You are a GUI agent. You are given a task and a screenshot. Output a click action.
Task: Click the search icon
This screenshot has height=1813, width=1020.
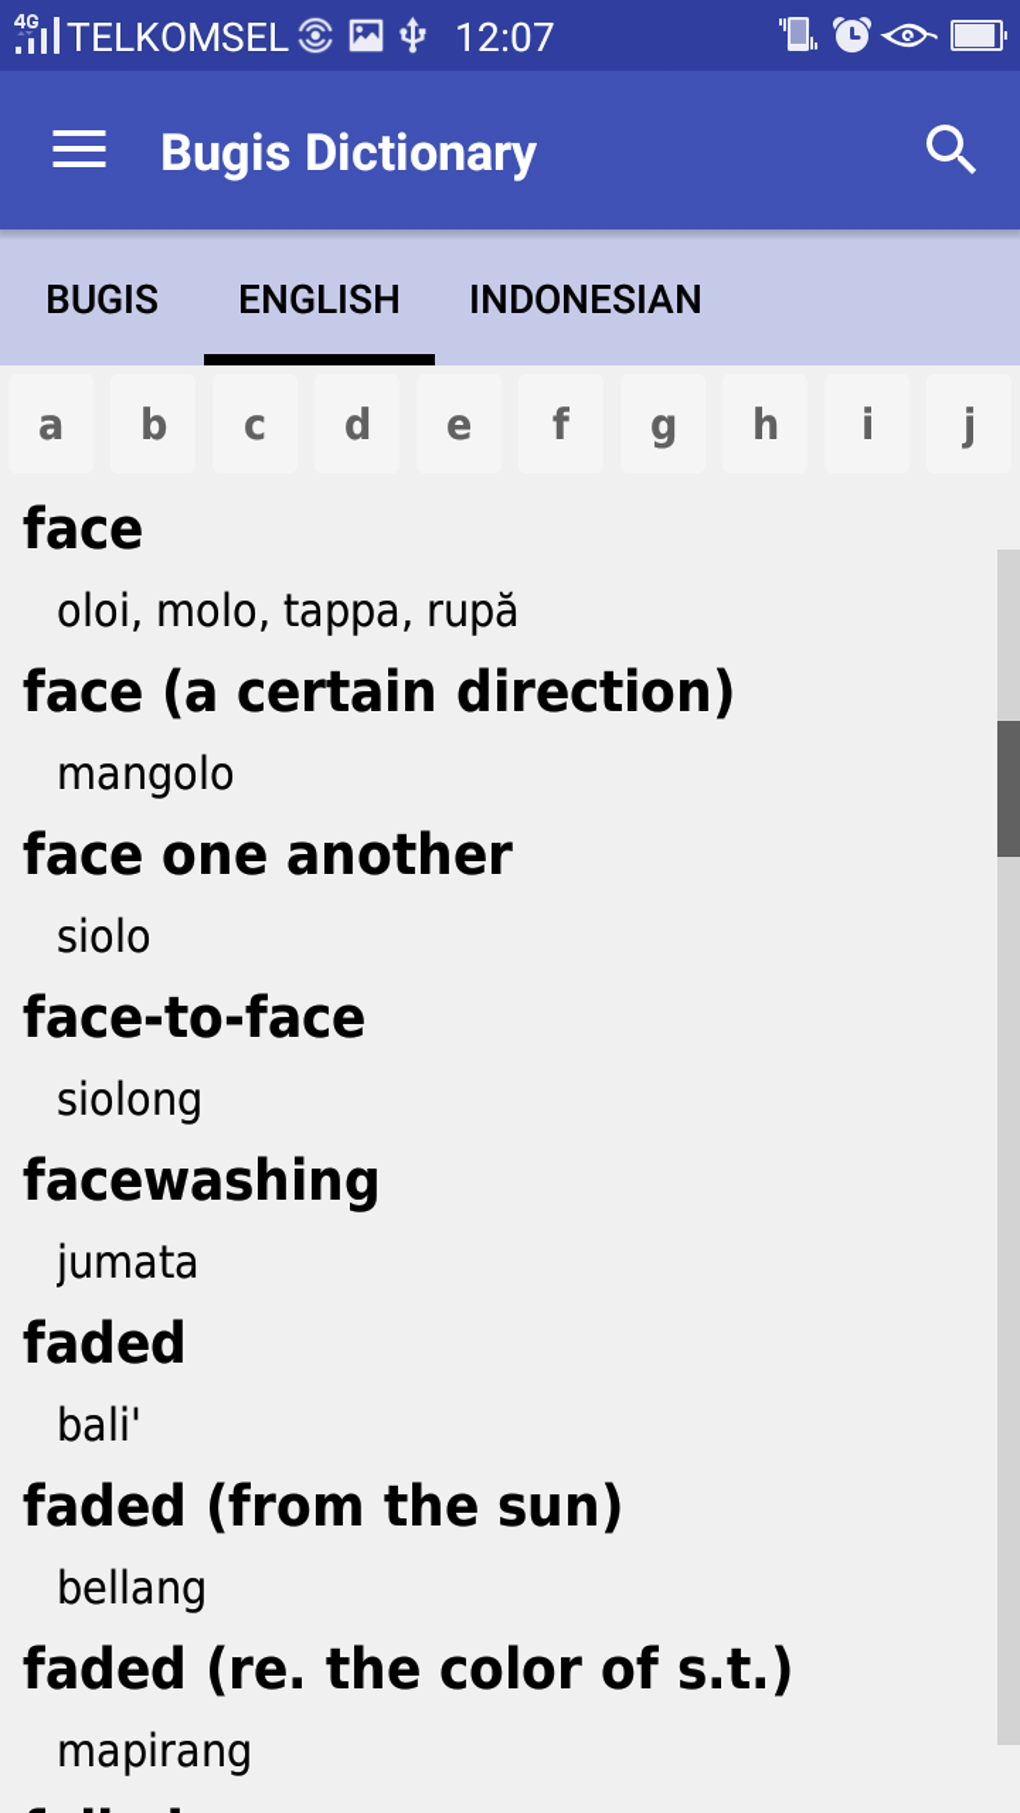950,150
